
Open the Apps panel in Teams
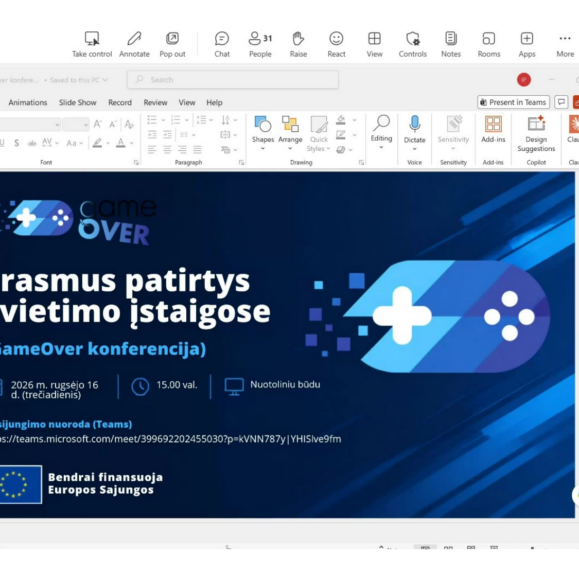[x=527, y=44]
